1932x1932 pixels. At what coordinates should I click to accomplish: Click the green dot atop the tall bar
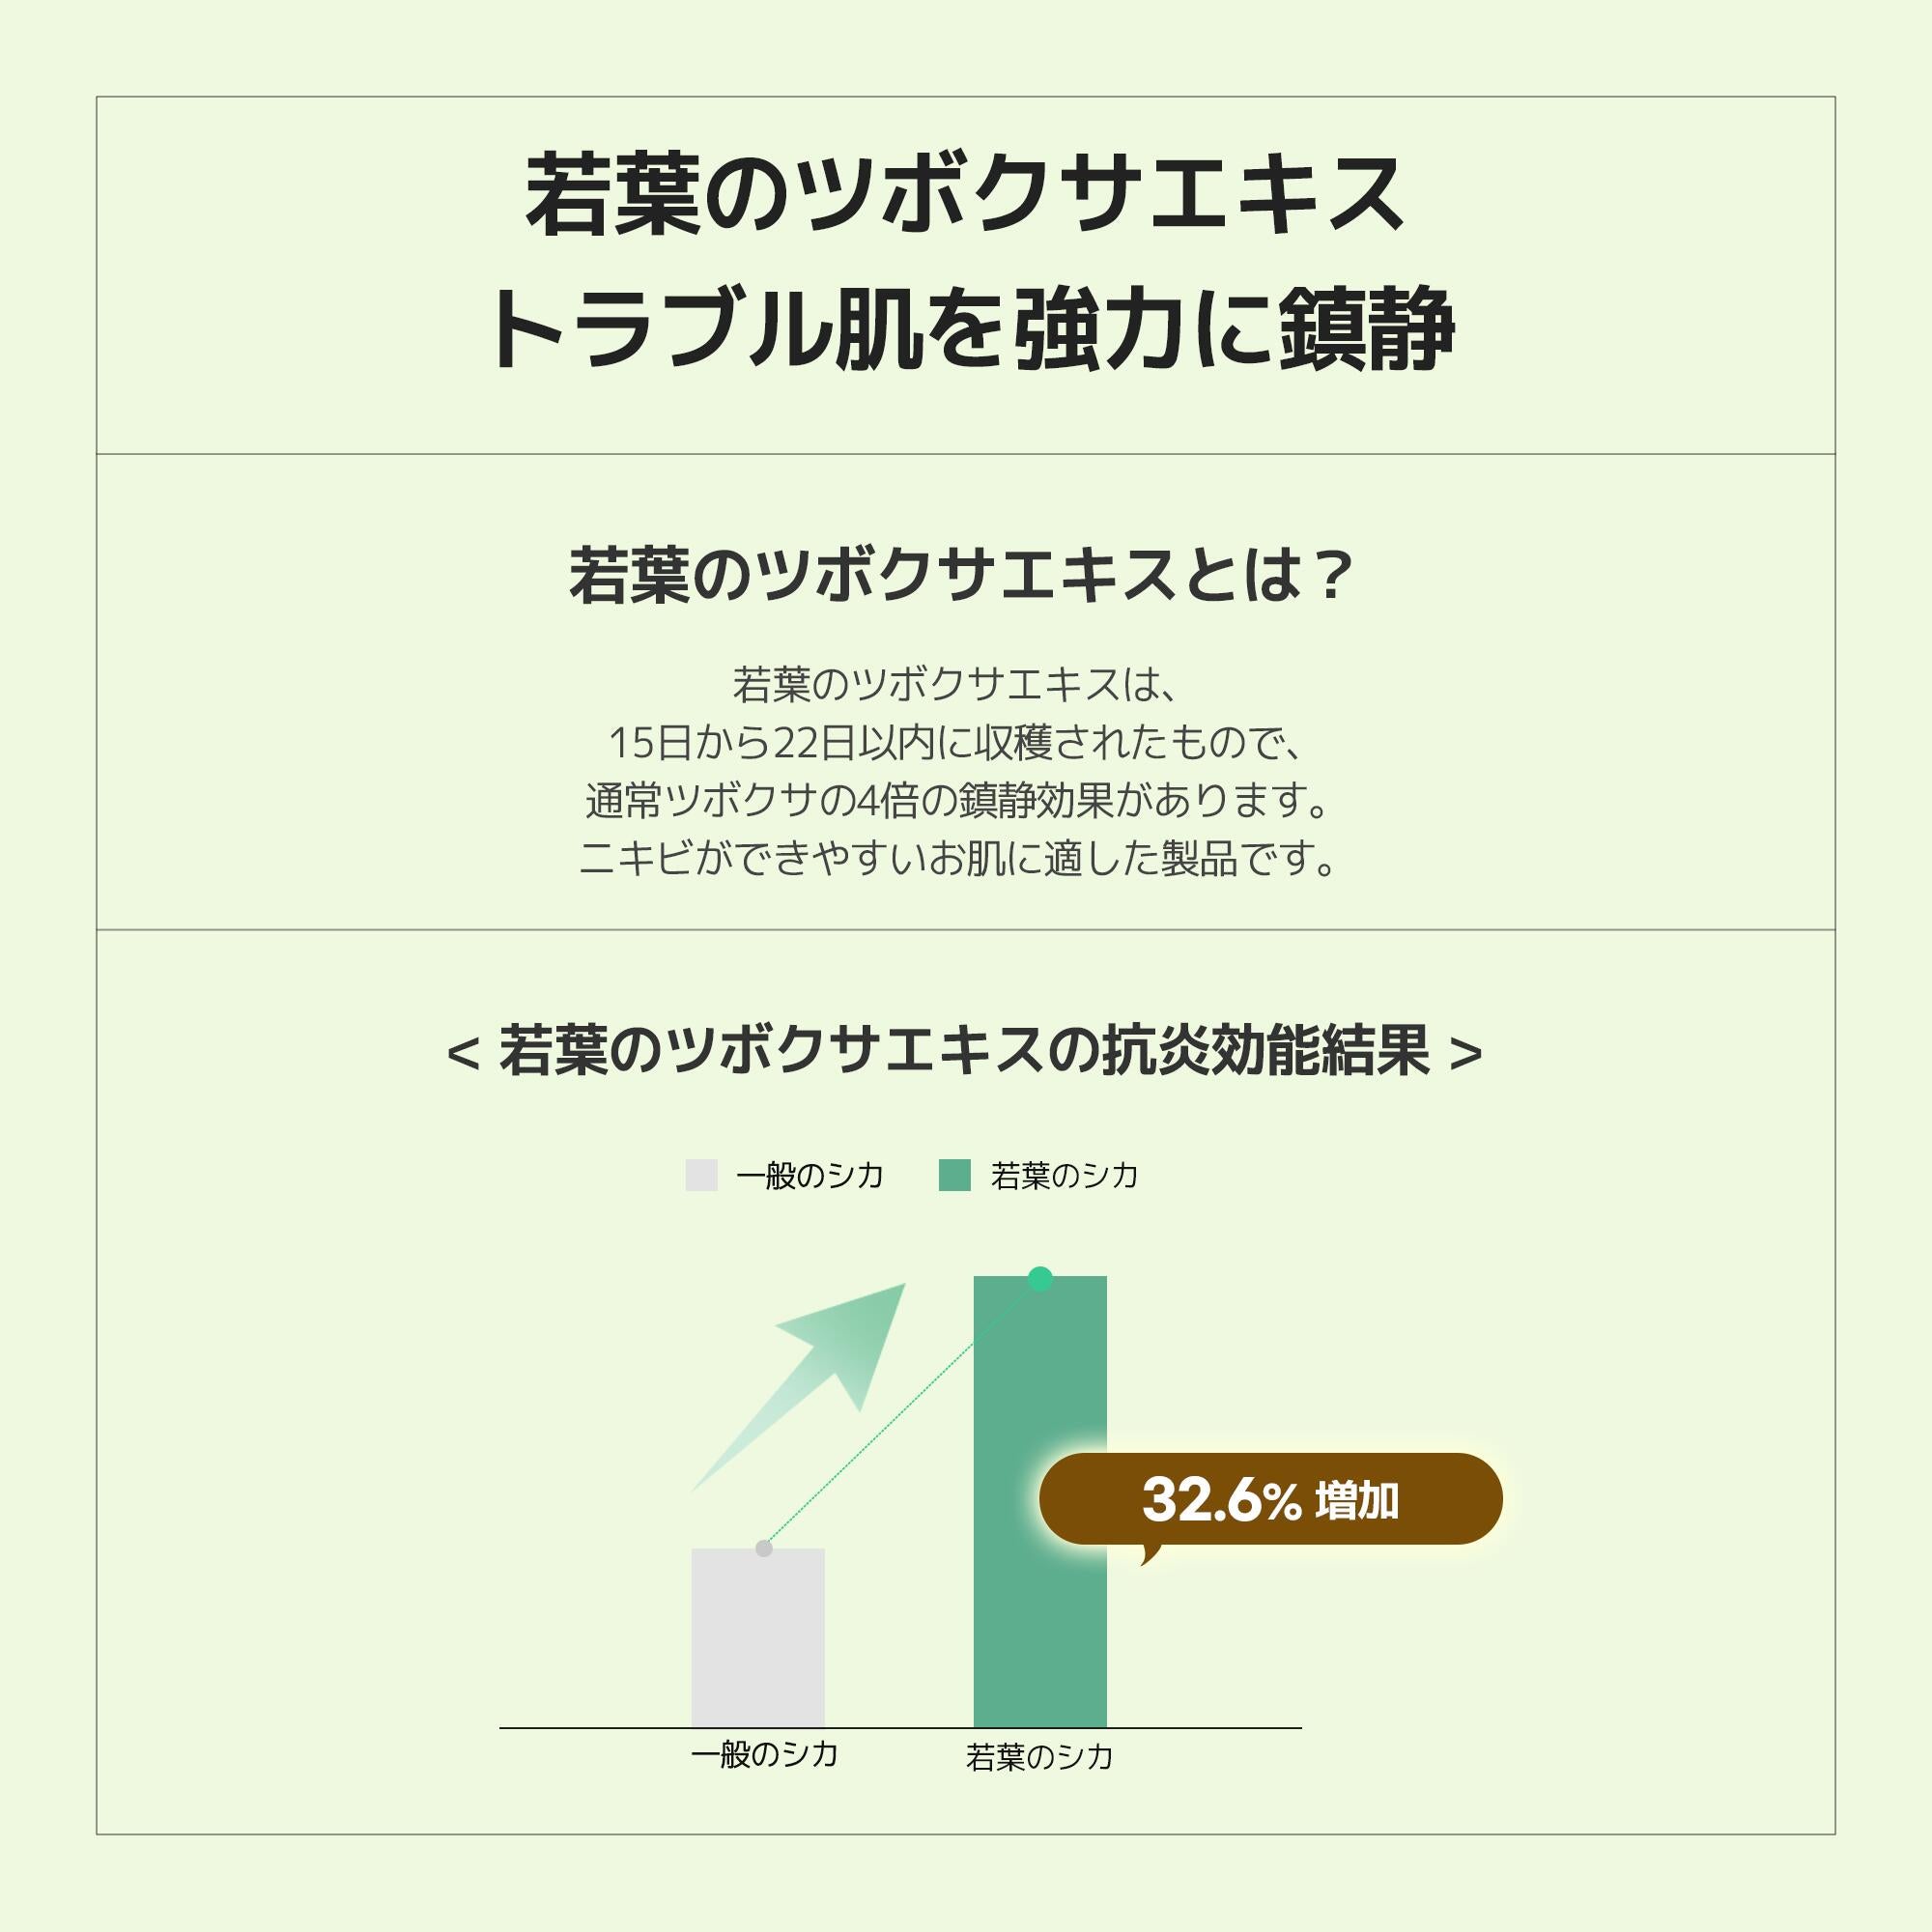point(1040,1278)
